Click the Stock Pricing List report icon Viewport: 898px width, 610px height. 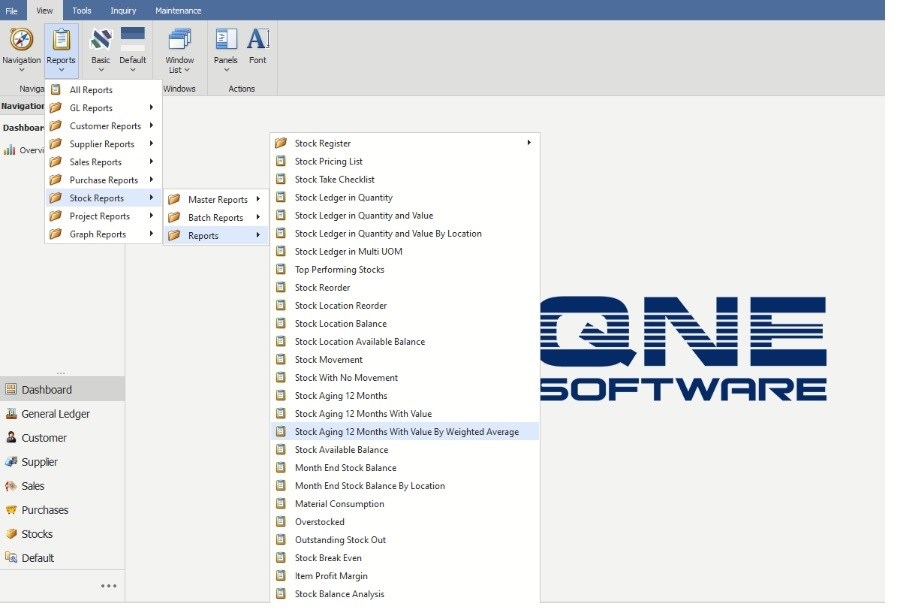pos(281,161)
